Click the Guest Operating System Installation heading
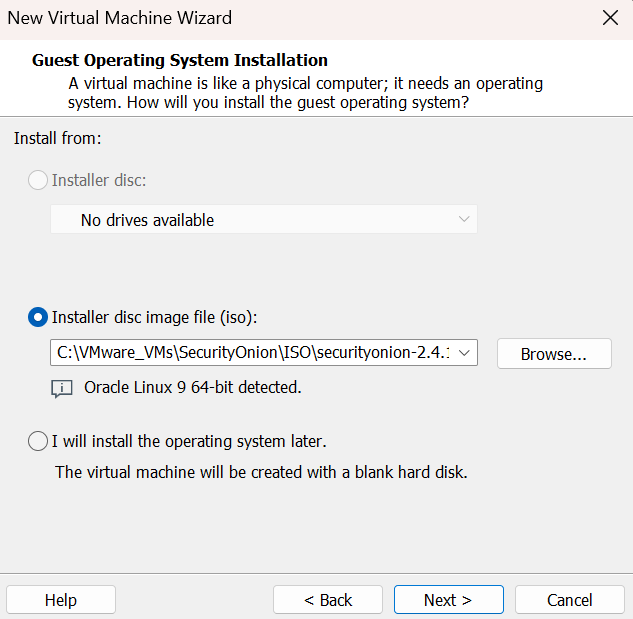The height and width of the screenshot is (619, 633). pyautogui.click(x=180, y=60)
